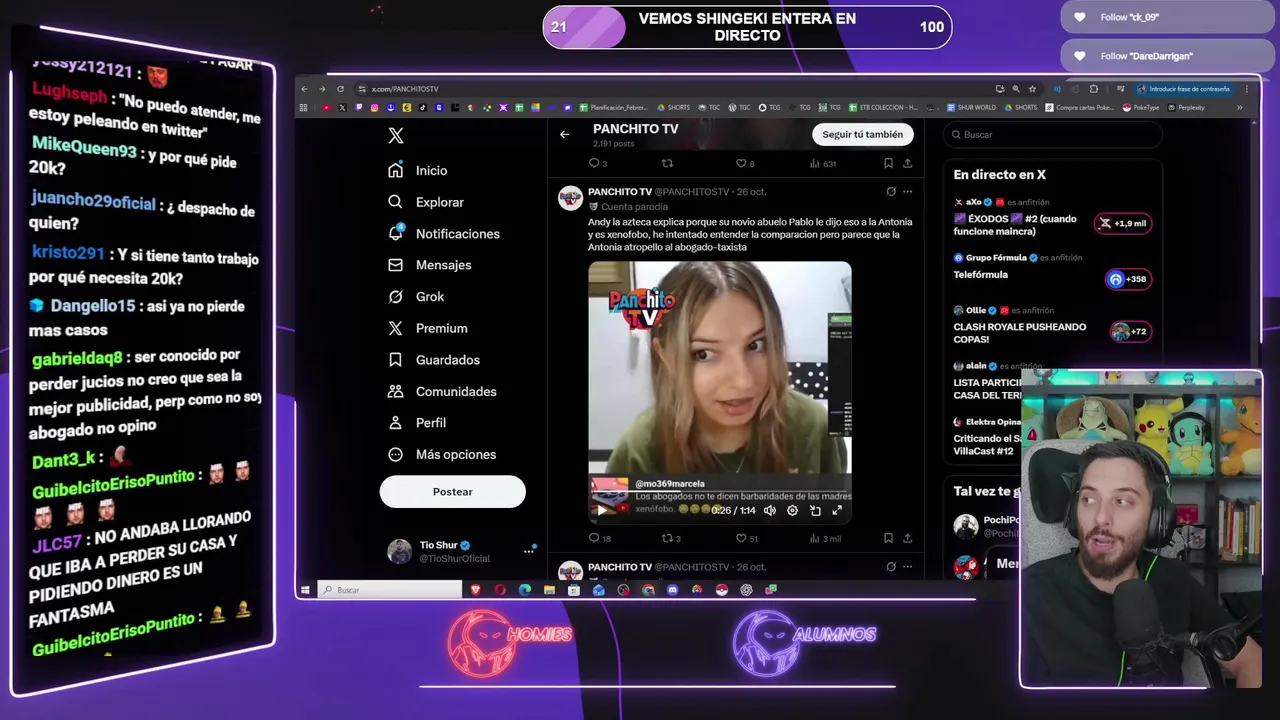Open Comunidades in the sidebar
The width and height of the screenshot is (1280, 720).
(442, 391)
